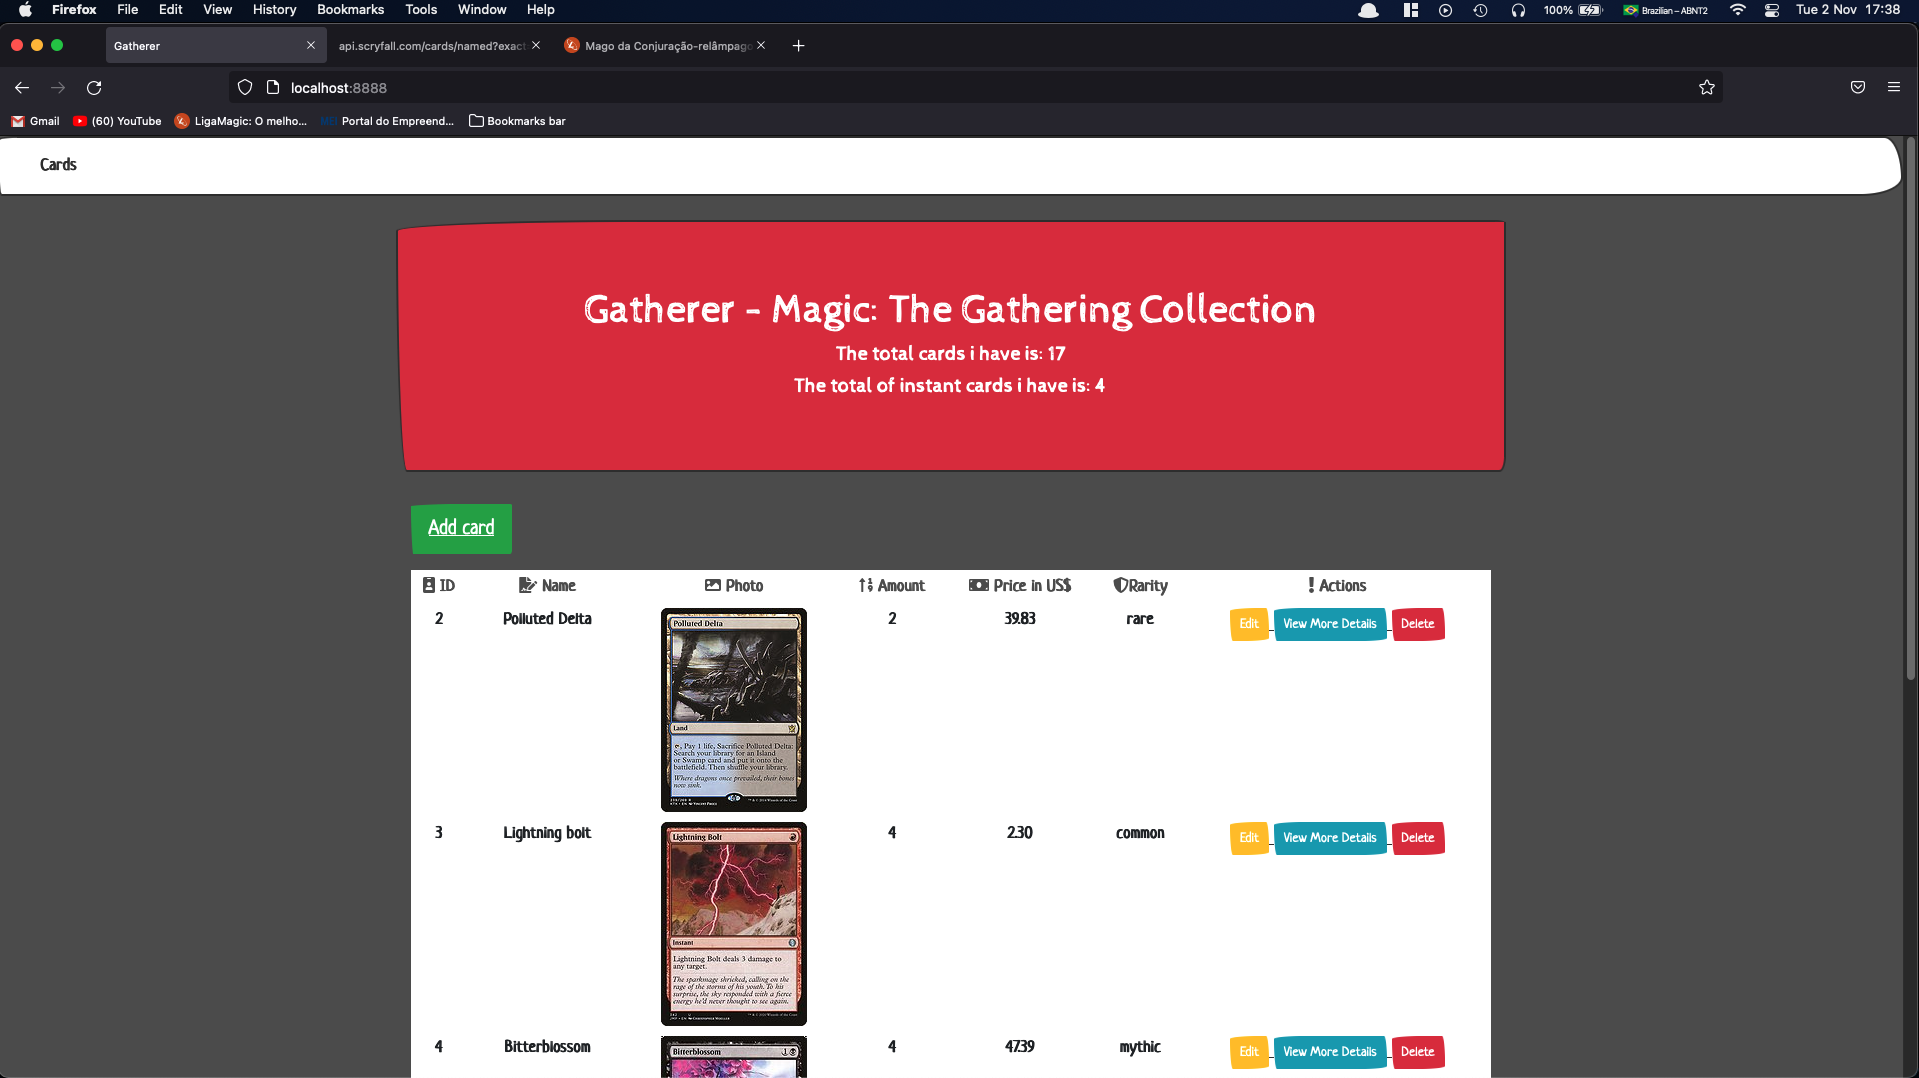Click the Amount column header
This screenshot has height=1078, width=1919.
tap(892, 586)
